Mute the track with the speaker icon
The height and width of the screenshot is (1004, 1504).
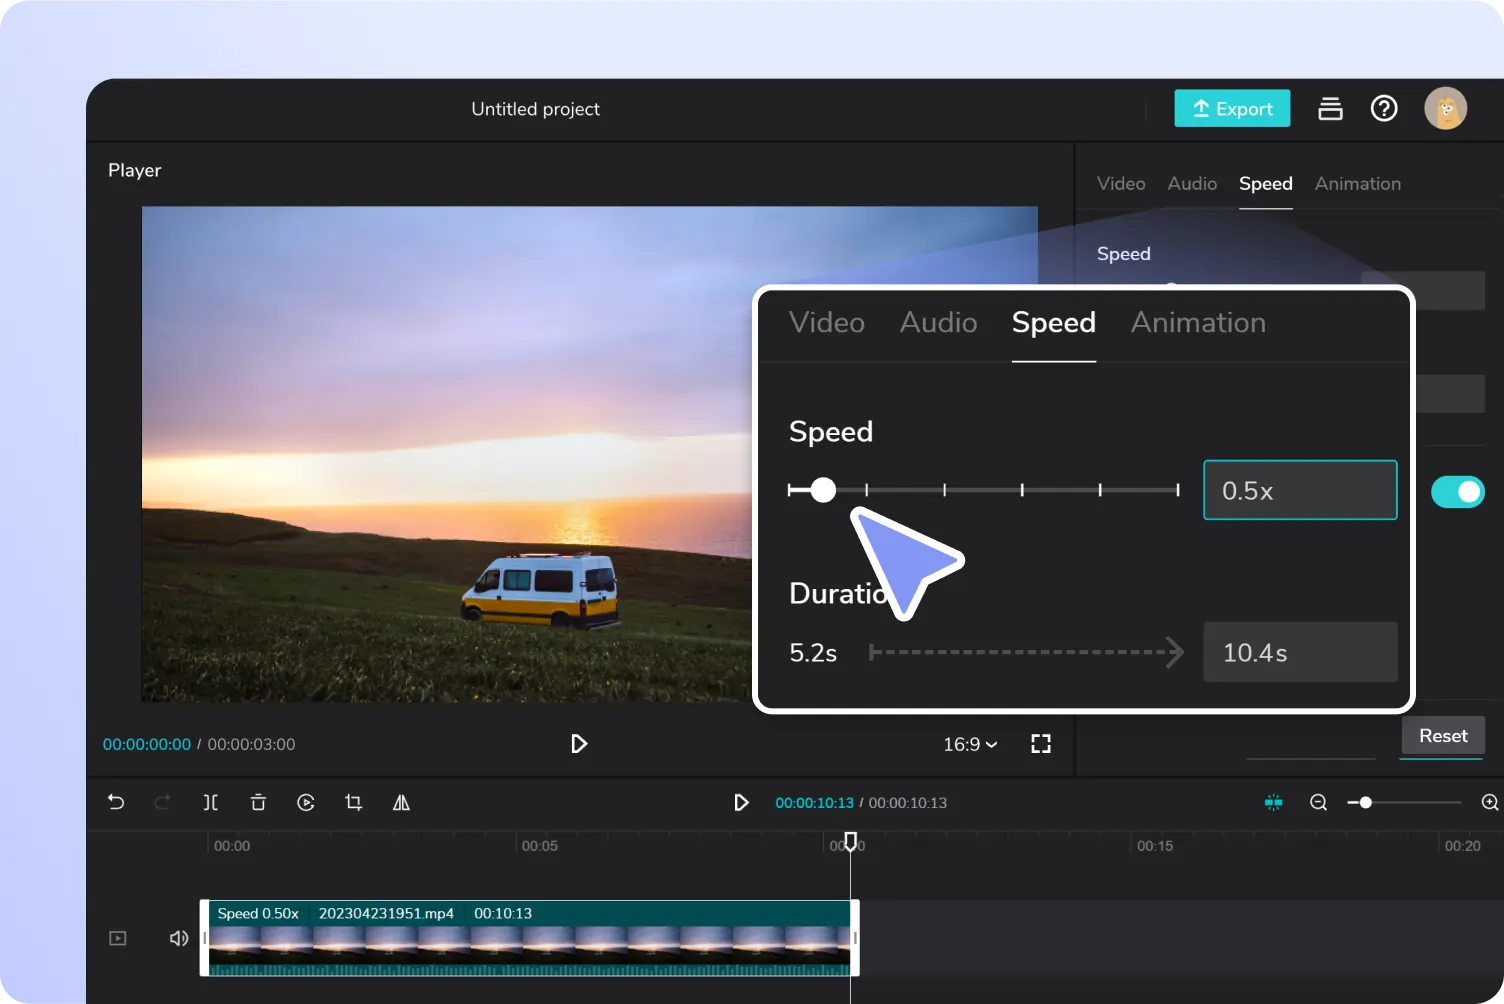[179, 938]
